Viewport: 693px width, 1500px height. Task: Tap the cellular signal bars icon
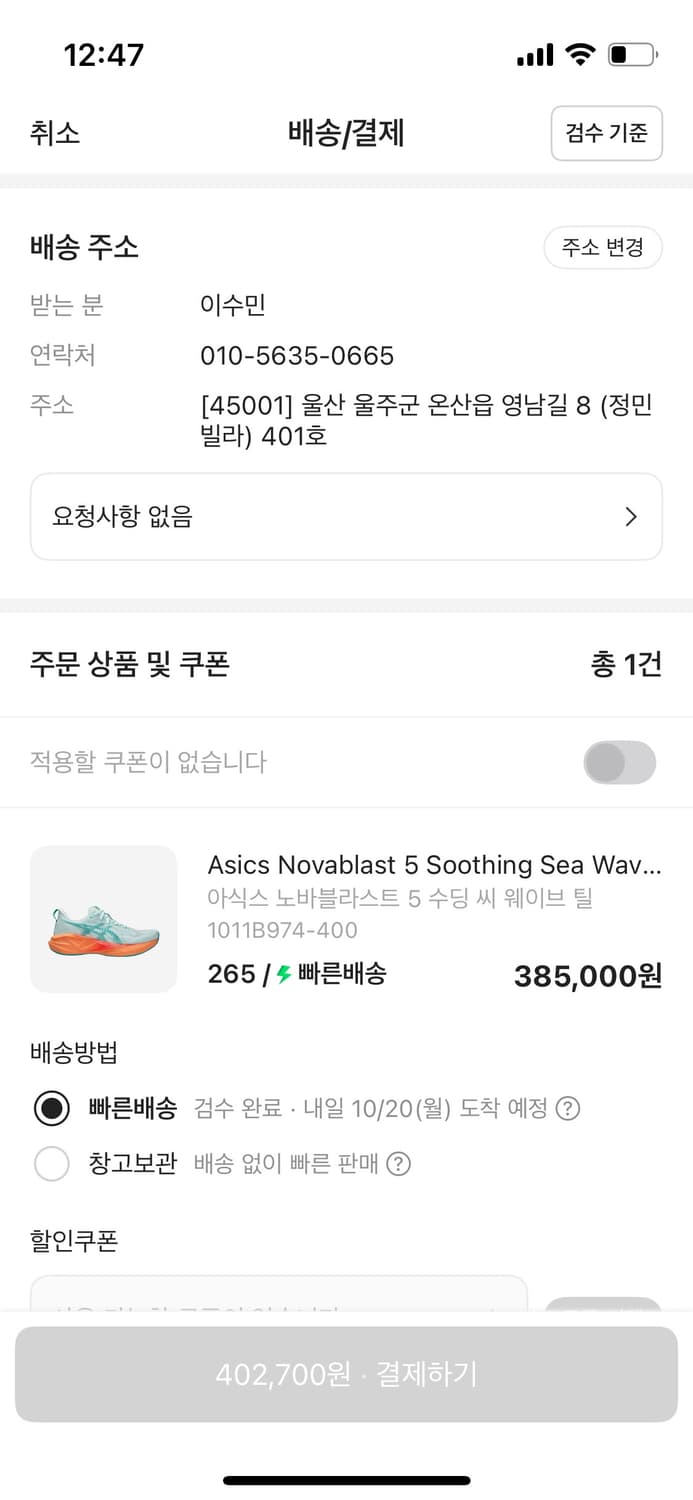(535, 56)
